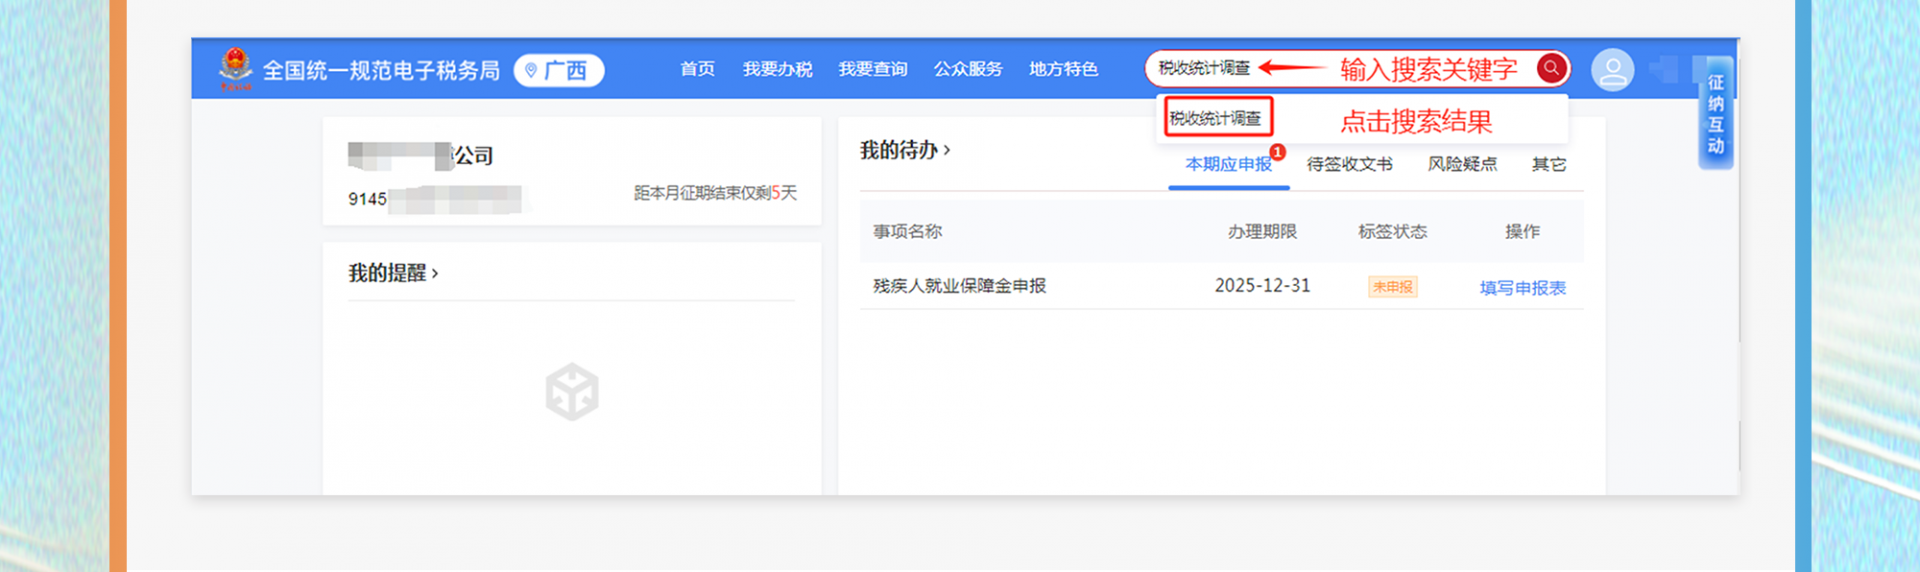Click the 征纳互动 side panel button
Viewport: 1920px width, 572px height.
1715,114
